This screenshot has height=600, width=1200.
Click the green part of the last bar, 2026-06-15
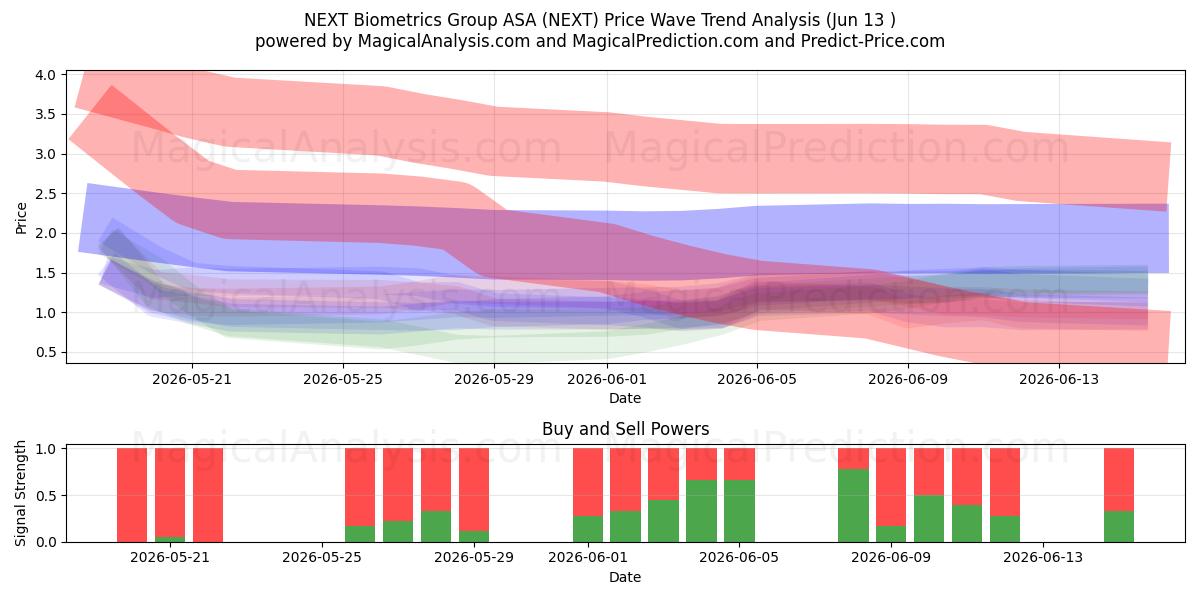[x=1119, y=527]
